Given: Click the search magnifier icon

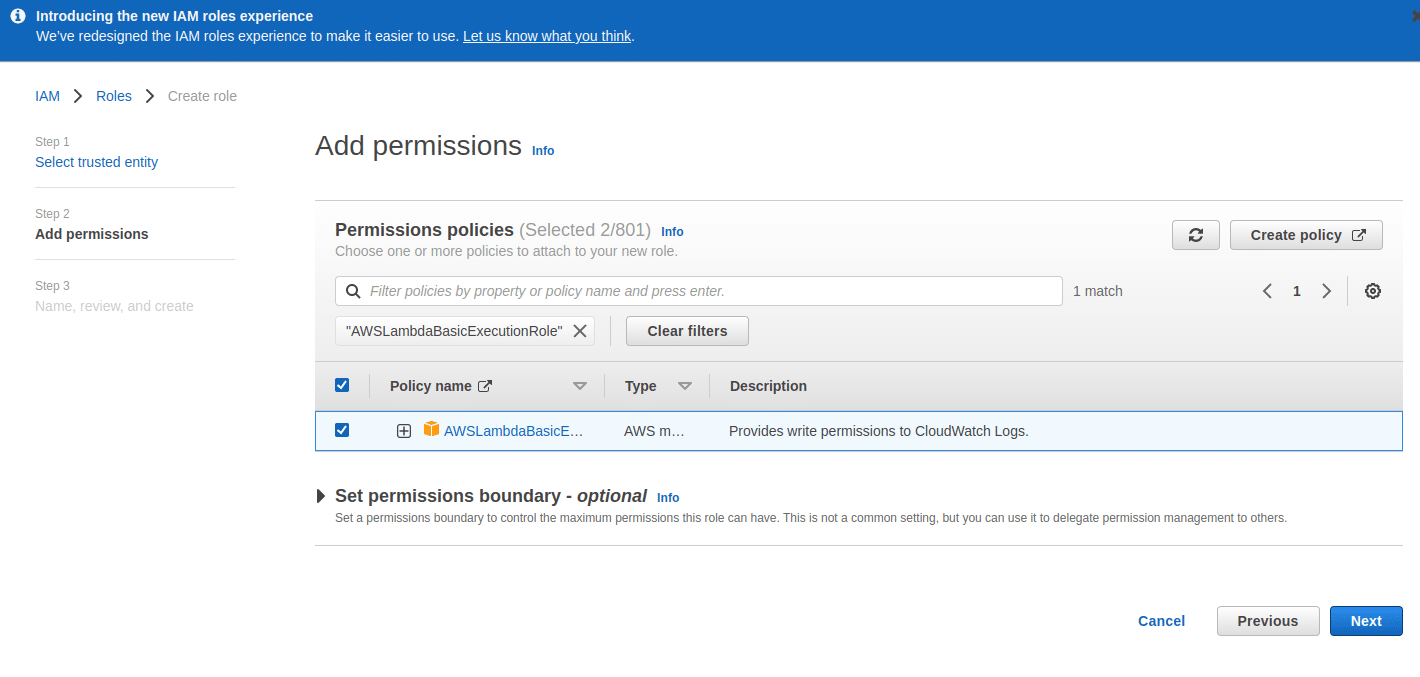Looking at the screenshot, I should tap(353, 291).
